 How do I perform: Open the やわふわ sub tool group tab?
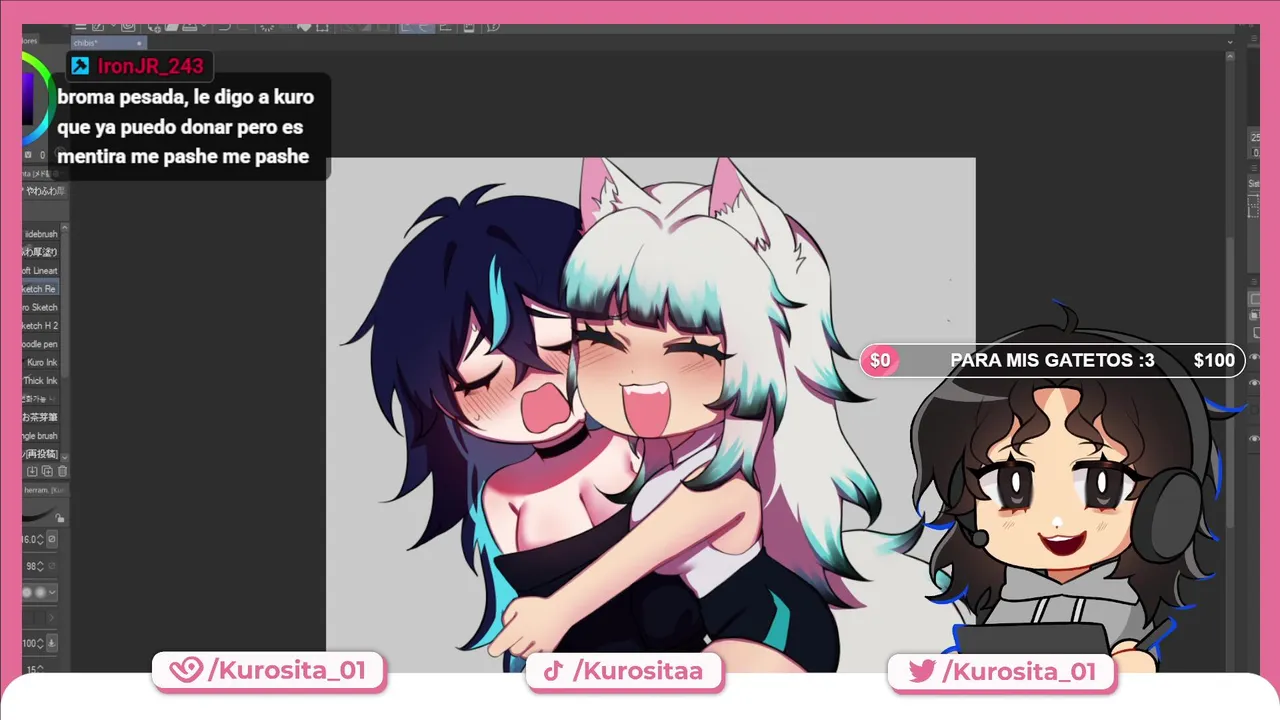pos(45,189)
